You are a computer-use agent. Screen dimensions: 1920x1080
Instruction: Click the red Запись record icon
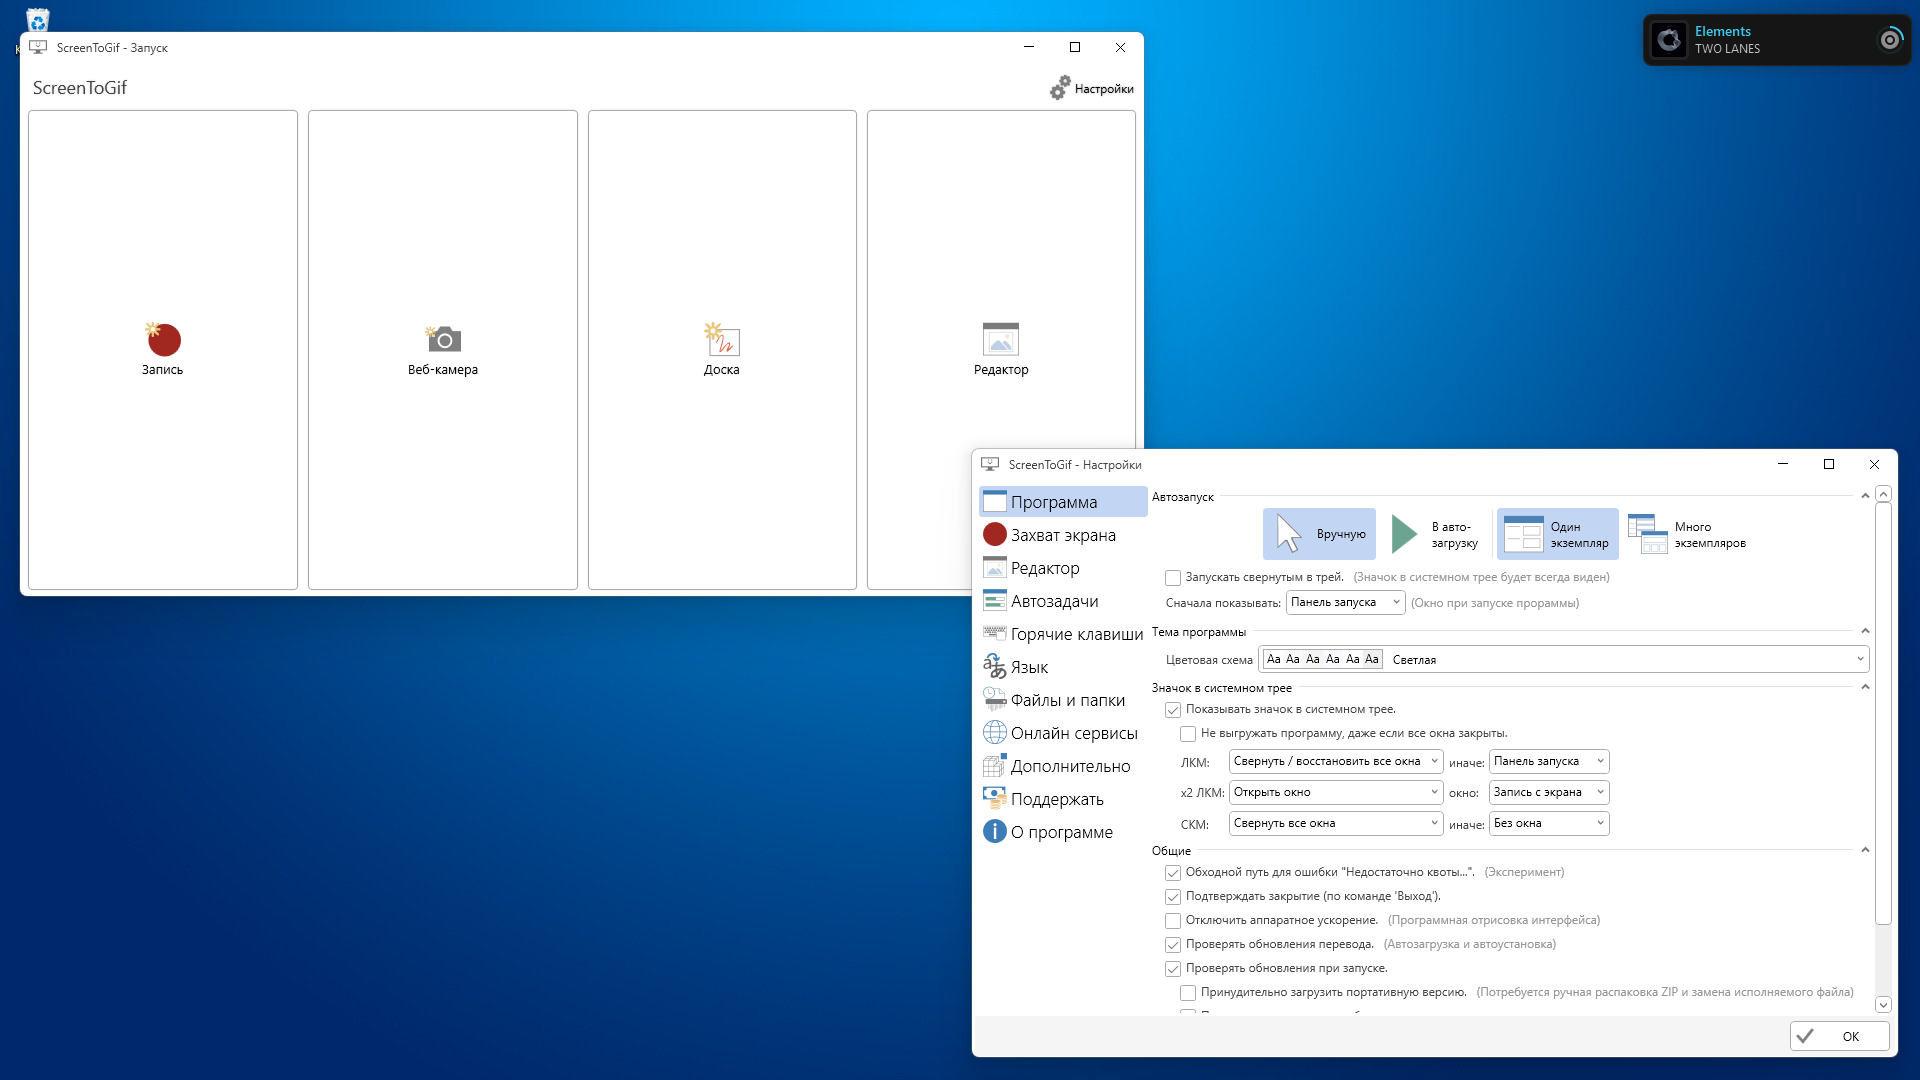point(164,340)
